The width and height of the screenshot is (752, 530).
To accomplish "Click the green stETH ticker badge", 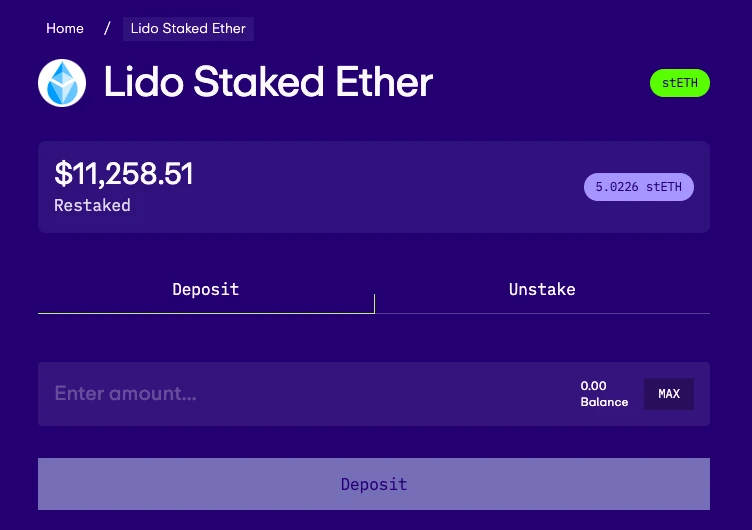I will (x=680, y=83).
